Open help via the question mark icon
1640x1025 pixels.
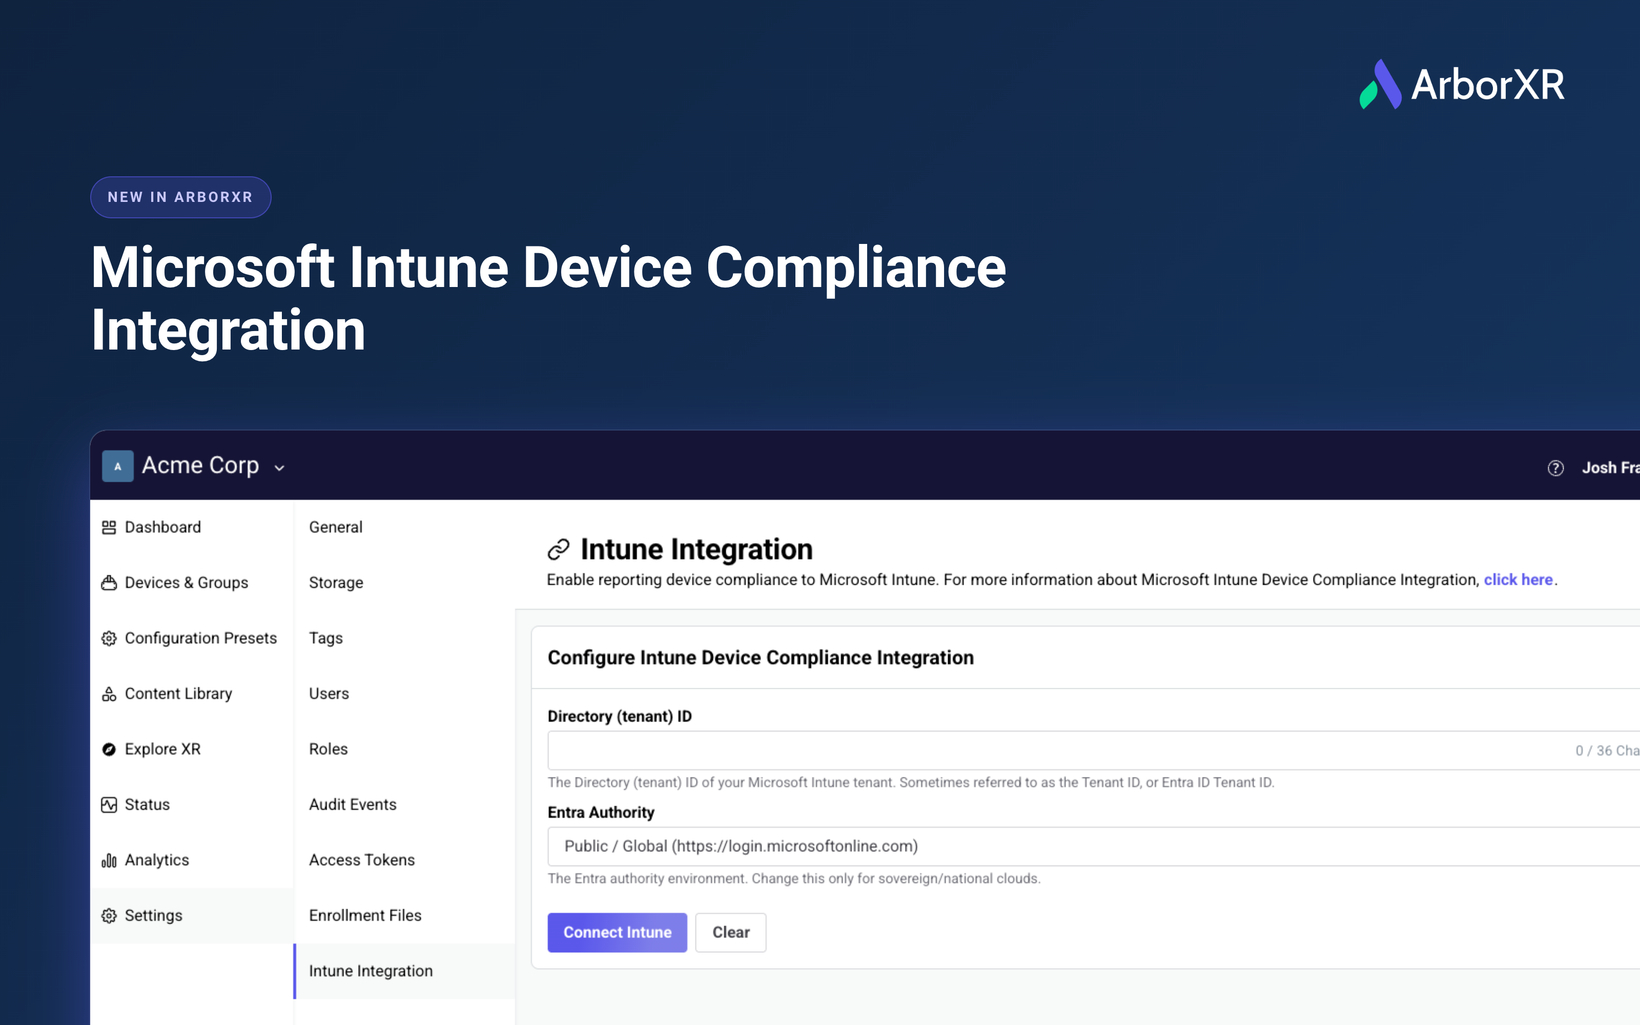click(x=1556, y=468)
